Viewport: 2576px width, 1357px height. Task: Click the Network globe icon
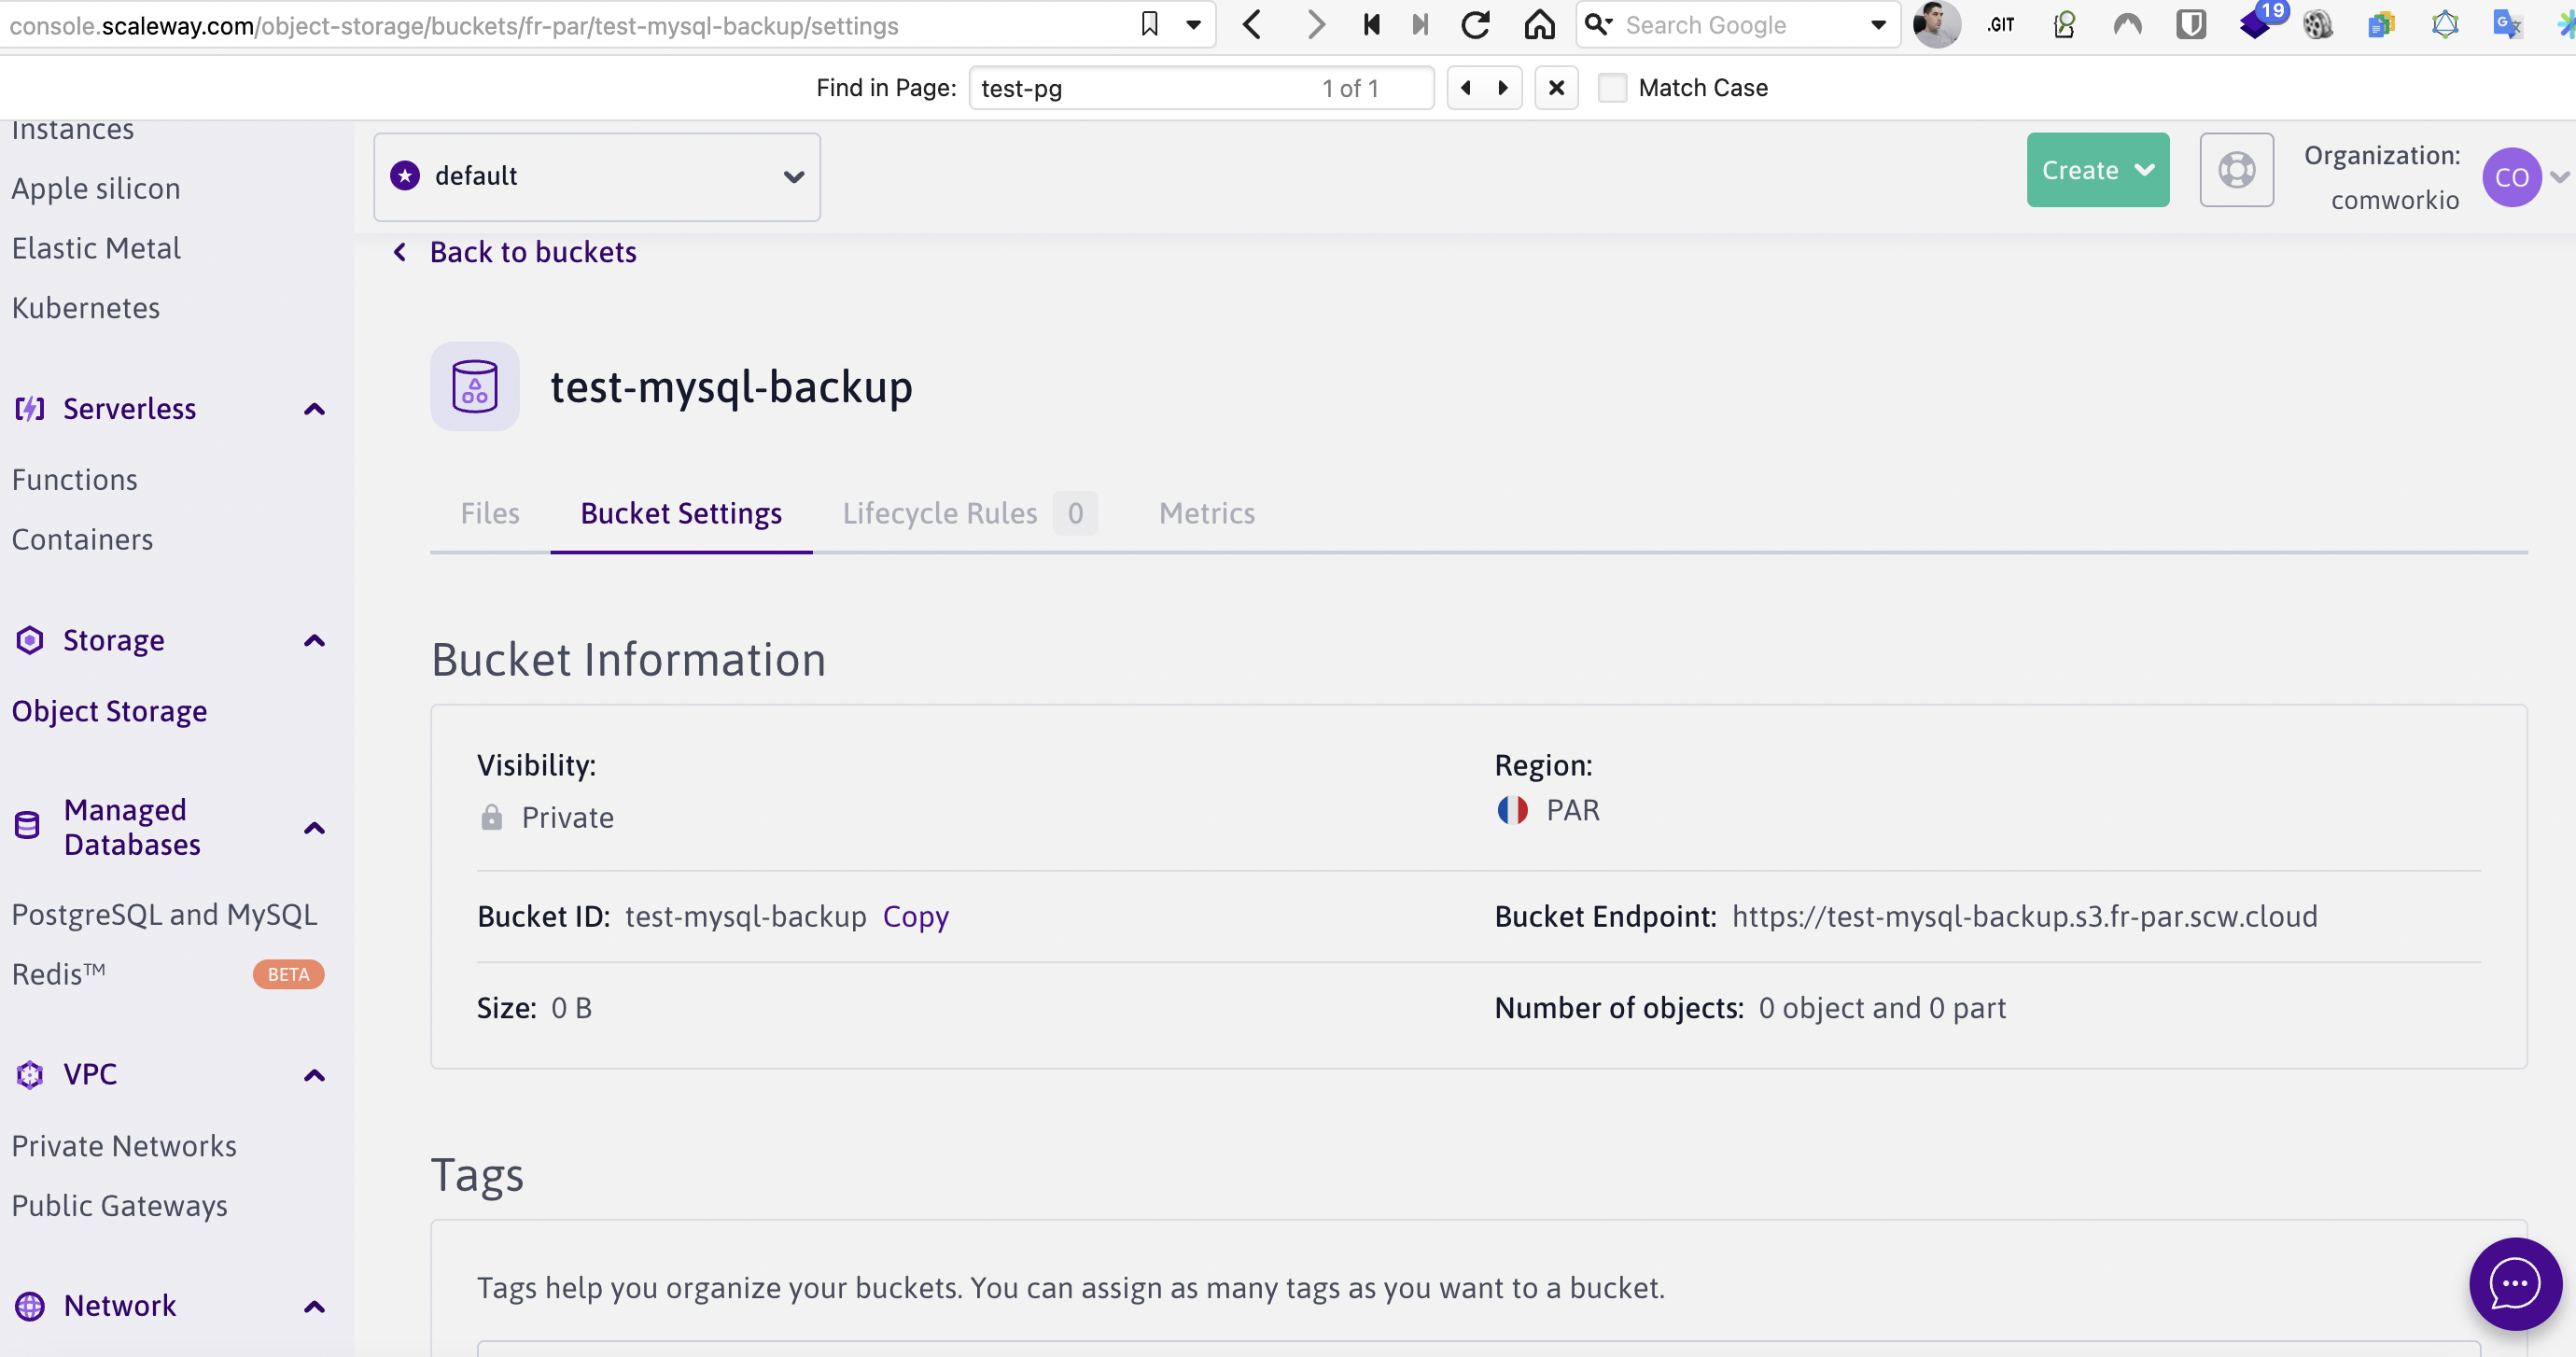[30, 1306]
